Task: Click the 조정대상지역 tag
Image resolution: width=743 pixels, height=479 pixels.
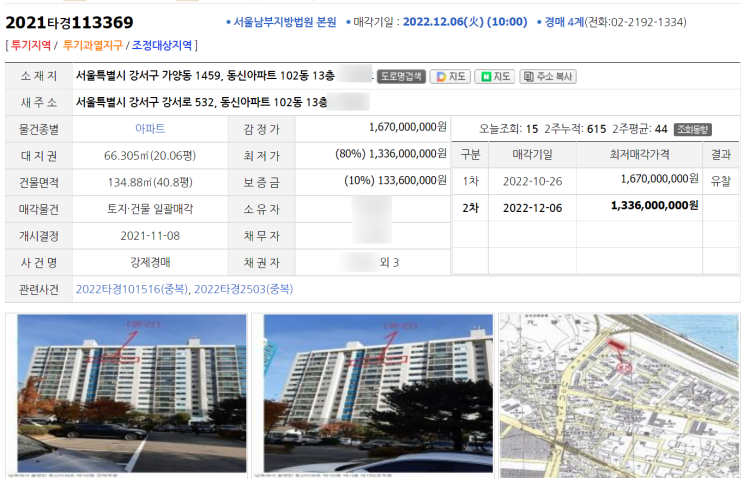Action: 162,45
